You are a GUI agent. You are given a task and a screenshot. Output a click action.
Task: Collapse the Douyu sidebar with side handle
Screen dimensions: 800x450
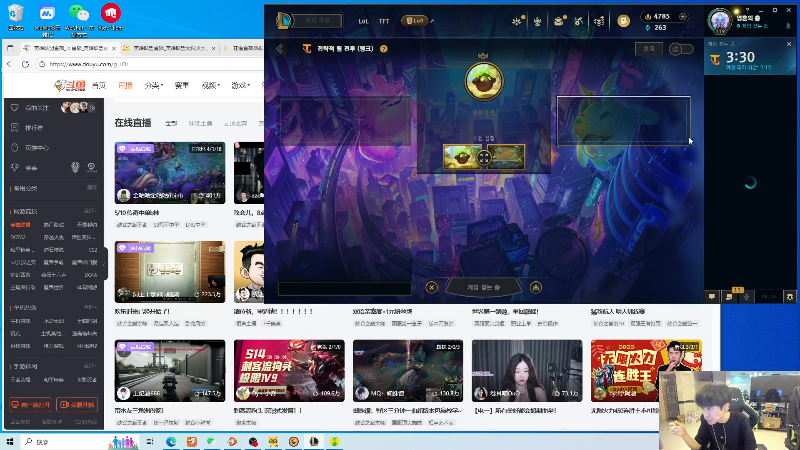pyautogui.click(x=105, y=264)
